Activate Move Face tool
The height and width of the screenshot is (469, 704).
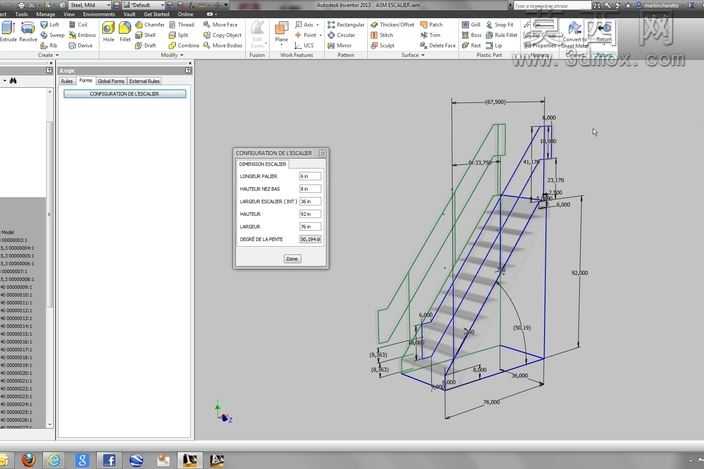click(220, 25)
